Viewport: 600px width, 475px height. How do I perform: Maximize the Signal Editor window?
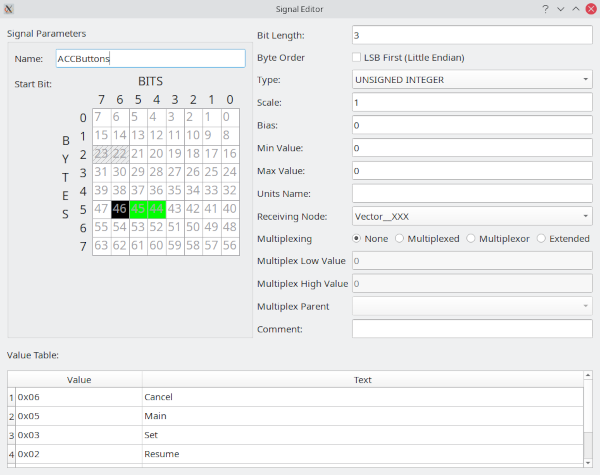(576, 9)
